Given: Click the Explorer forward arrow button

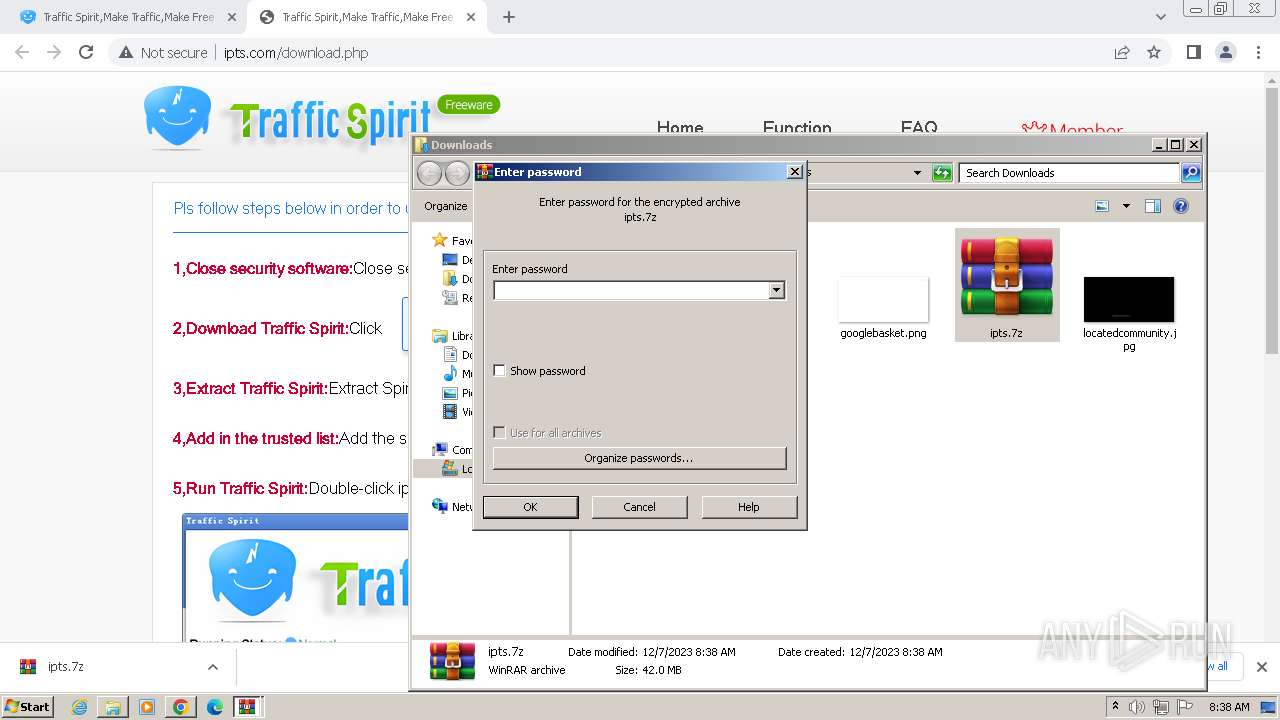Looking at the screenshot, I should (457, 173).
